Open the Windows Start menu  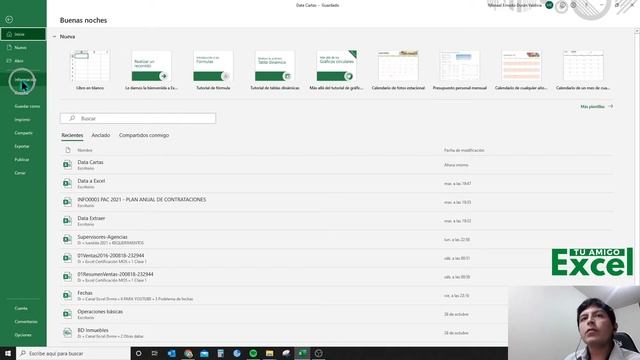(x=8, y=353)
